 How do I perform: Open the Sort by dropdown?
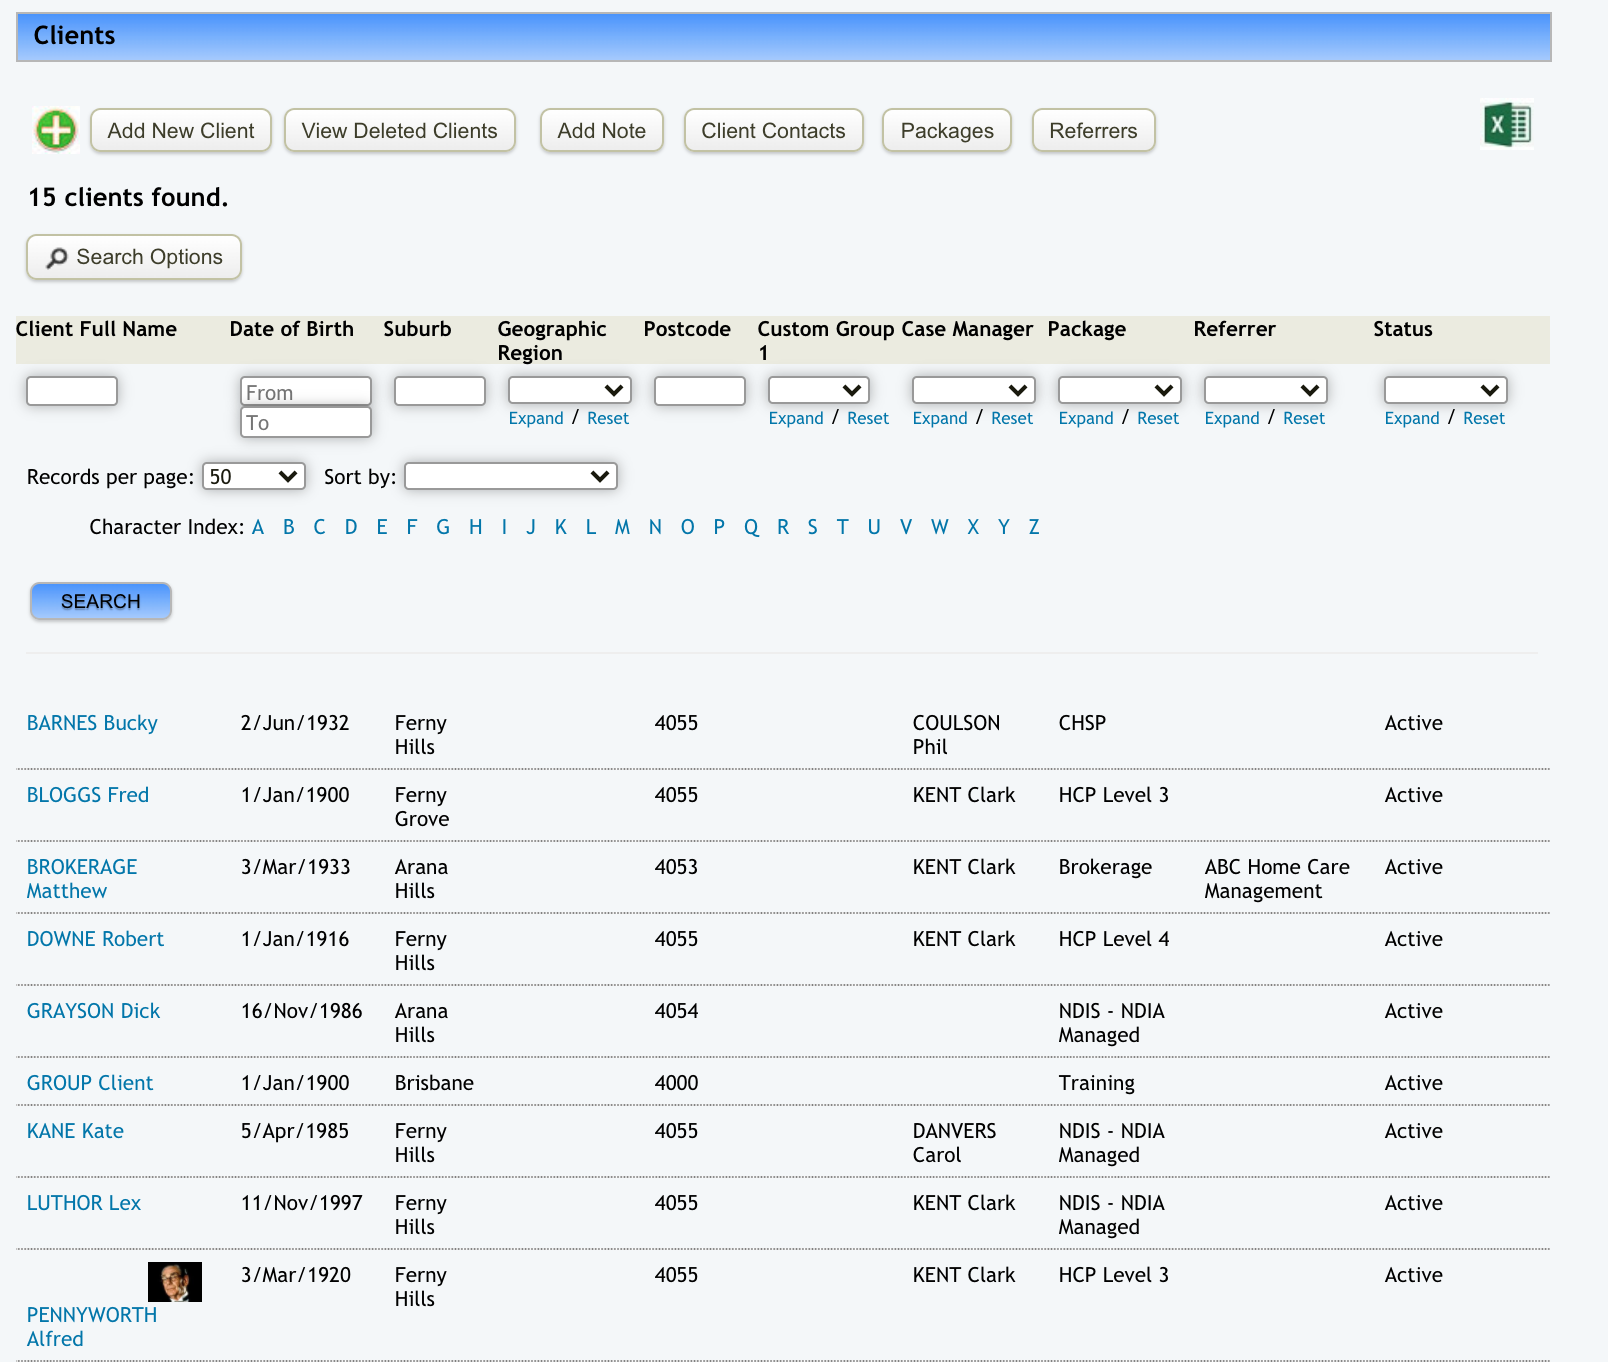coord(510,476)
